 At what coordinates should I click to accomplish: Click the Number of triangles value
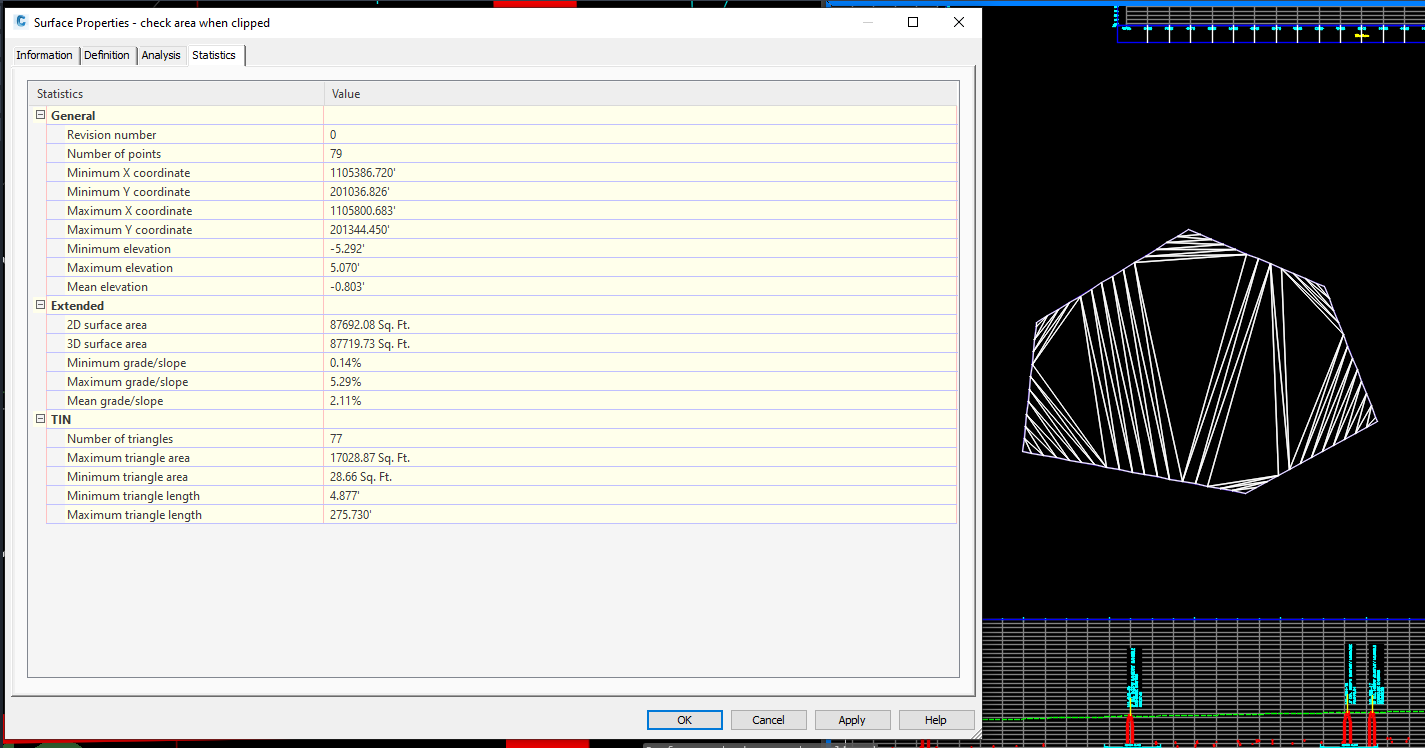337,438
